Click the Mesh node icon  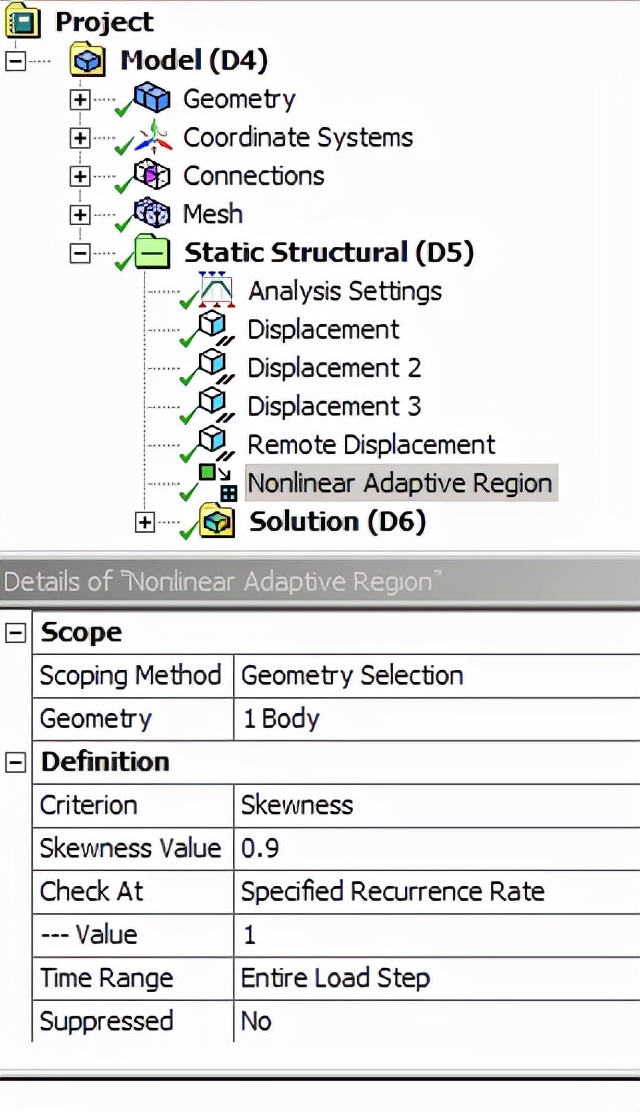[153, 214]
